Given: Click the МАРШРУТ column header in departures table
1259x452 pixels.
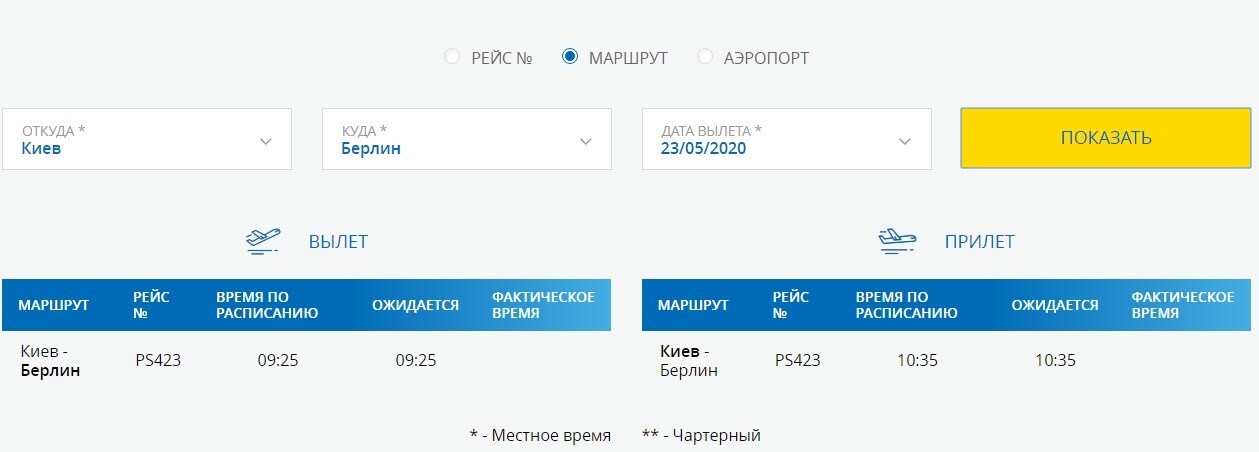Looking at the screenshot, I should coord(54,305).
